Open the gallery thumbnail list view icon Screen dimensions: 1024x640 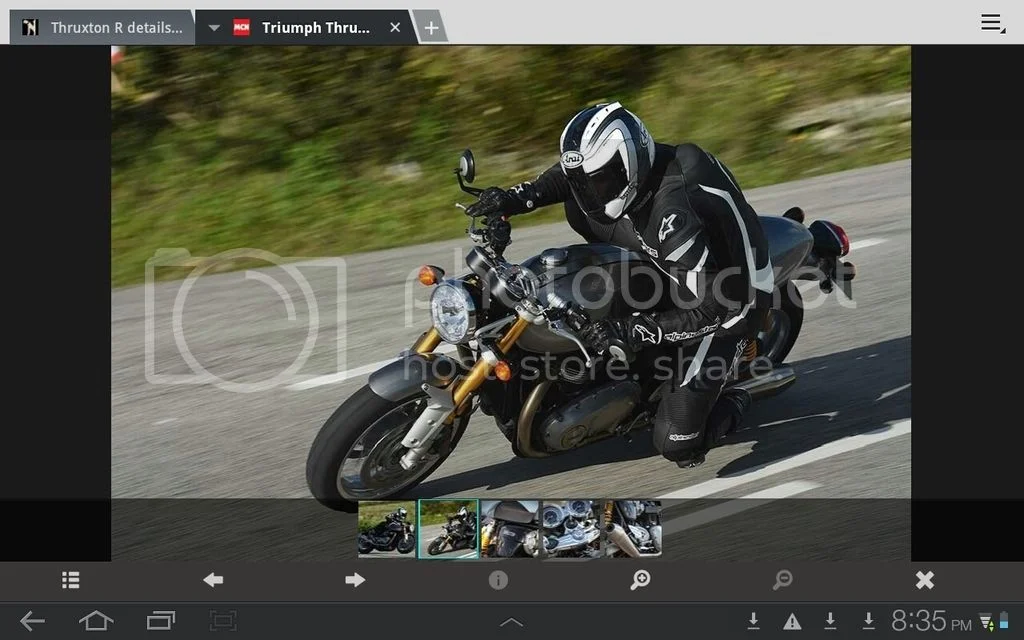coord(70,580)
